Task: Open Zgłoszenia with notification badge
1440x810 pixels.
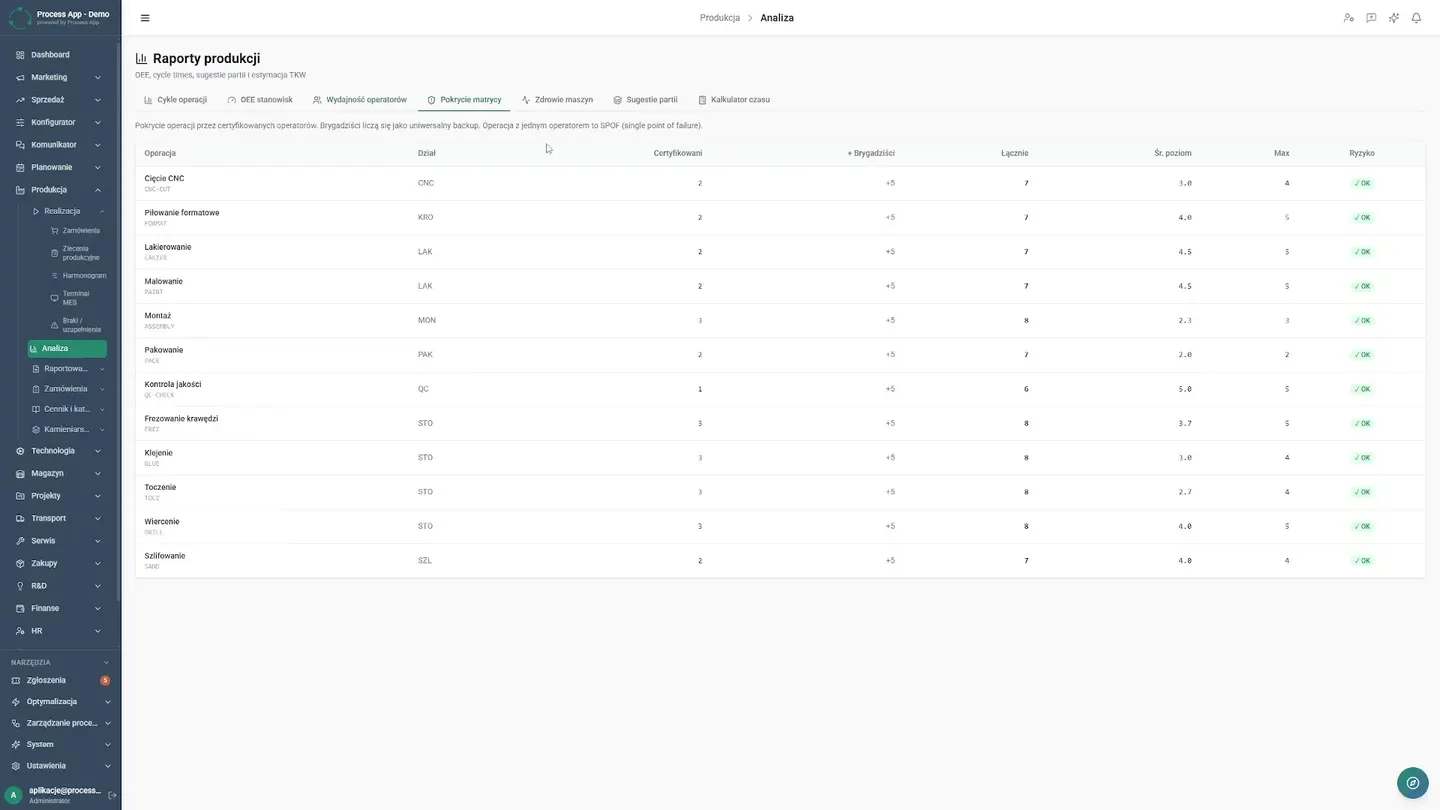Action: coord(61,680)
